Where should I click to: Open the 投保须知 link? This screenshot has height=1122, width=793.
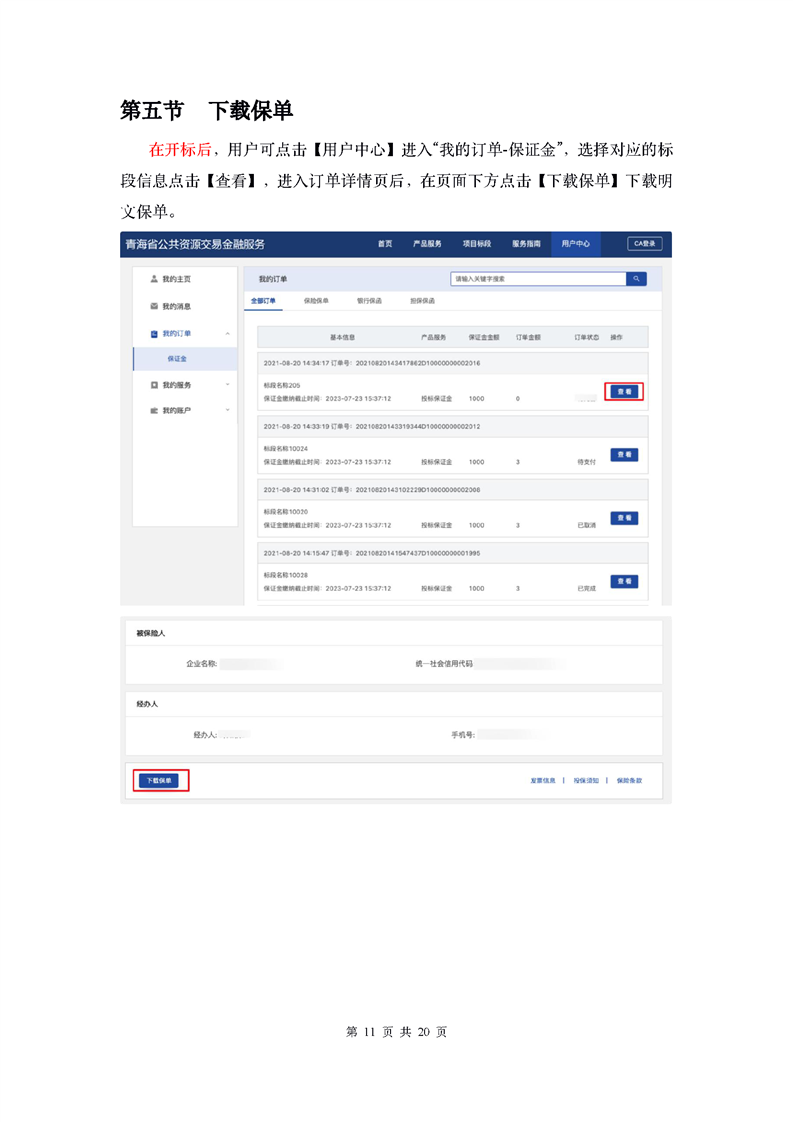click(x=586, y=781)
